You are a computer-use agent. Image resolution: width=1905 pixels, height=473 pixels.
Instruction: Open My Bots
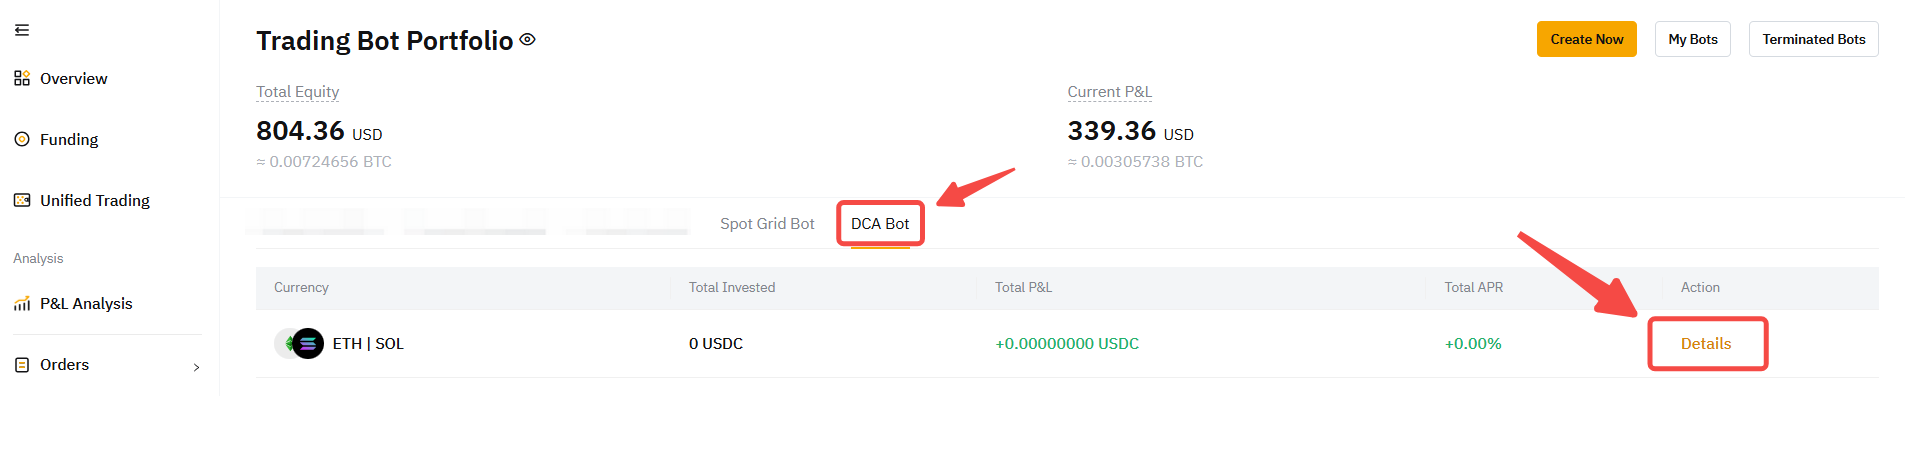(1692, 39)
